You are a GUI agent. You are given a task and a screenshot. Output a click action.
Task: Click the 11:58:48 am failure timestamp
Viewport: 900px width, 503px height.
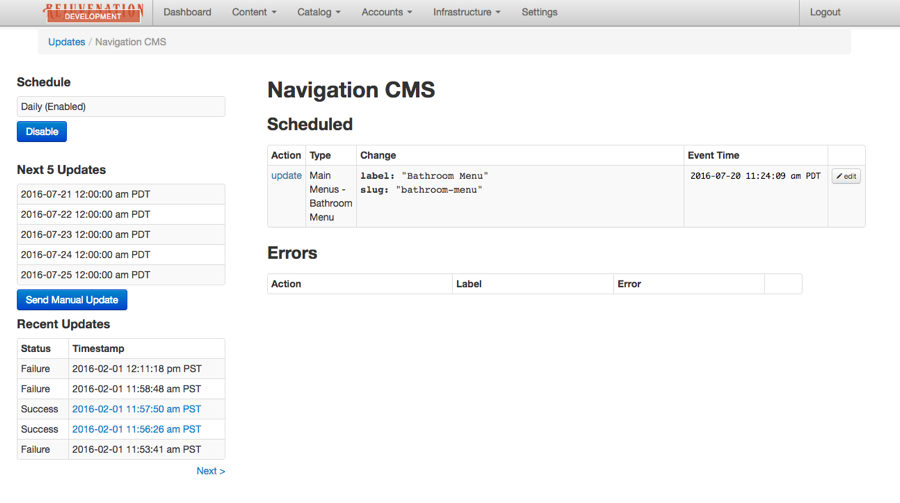tap(137, 389)
